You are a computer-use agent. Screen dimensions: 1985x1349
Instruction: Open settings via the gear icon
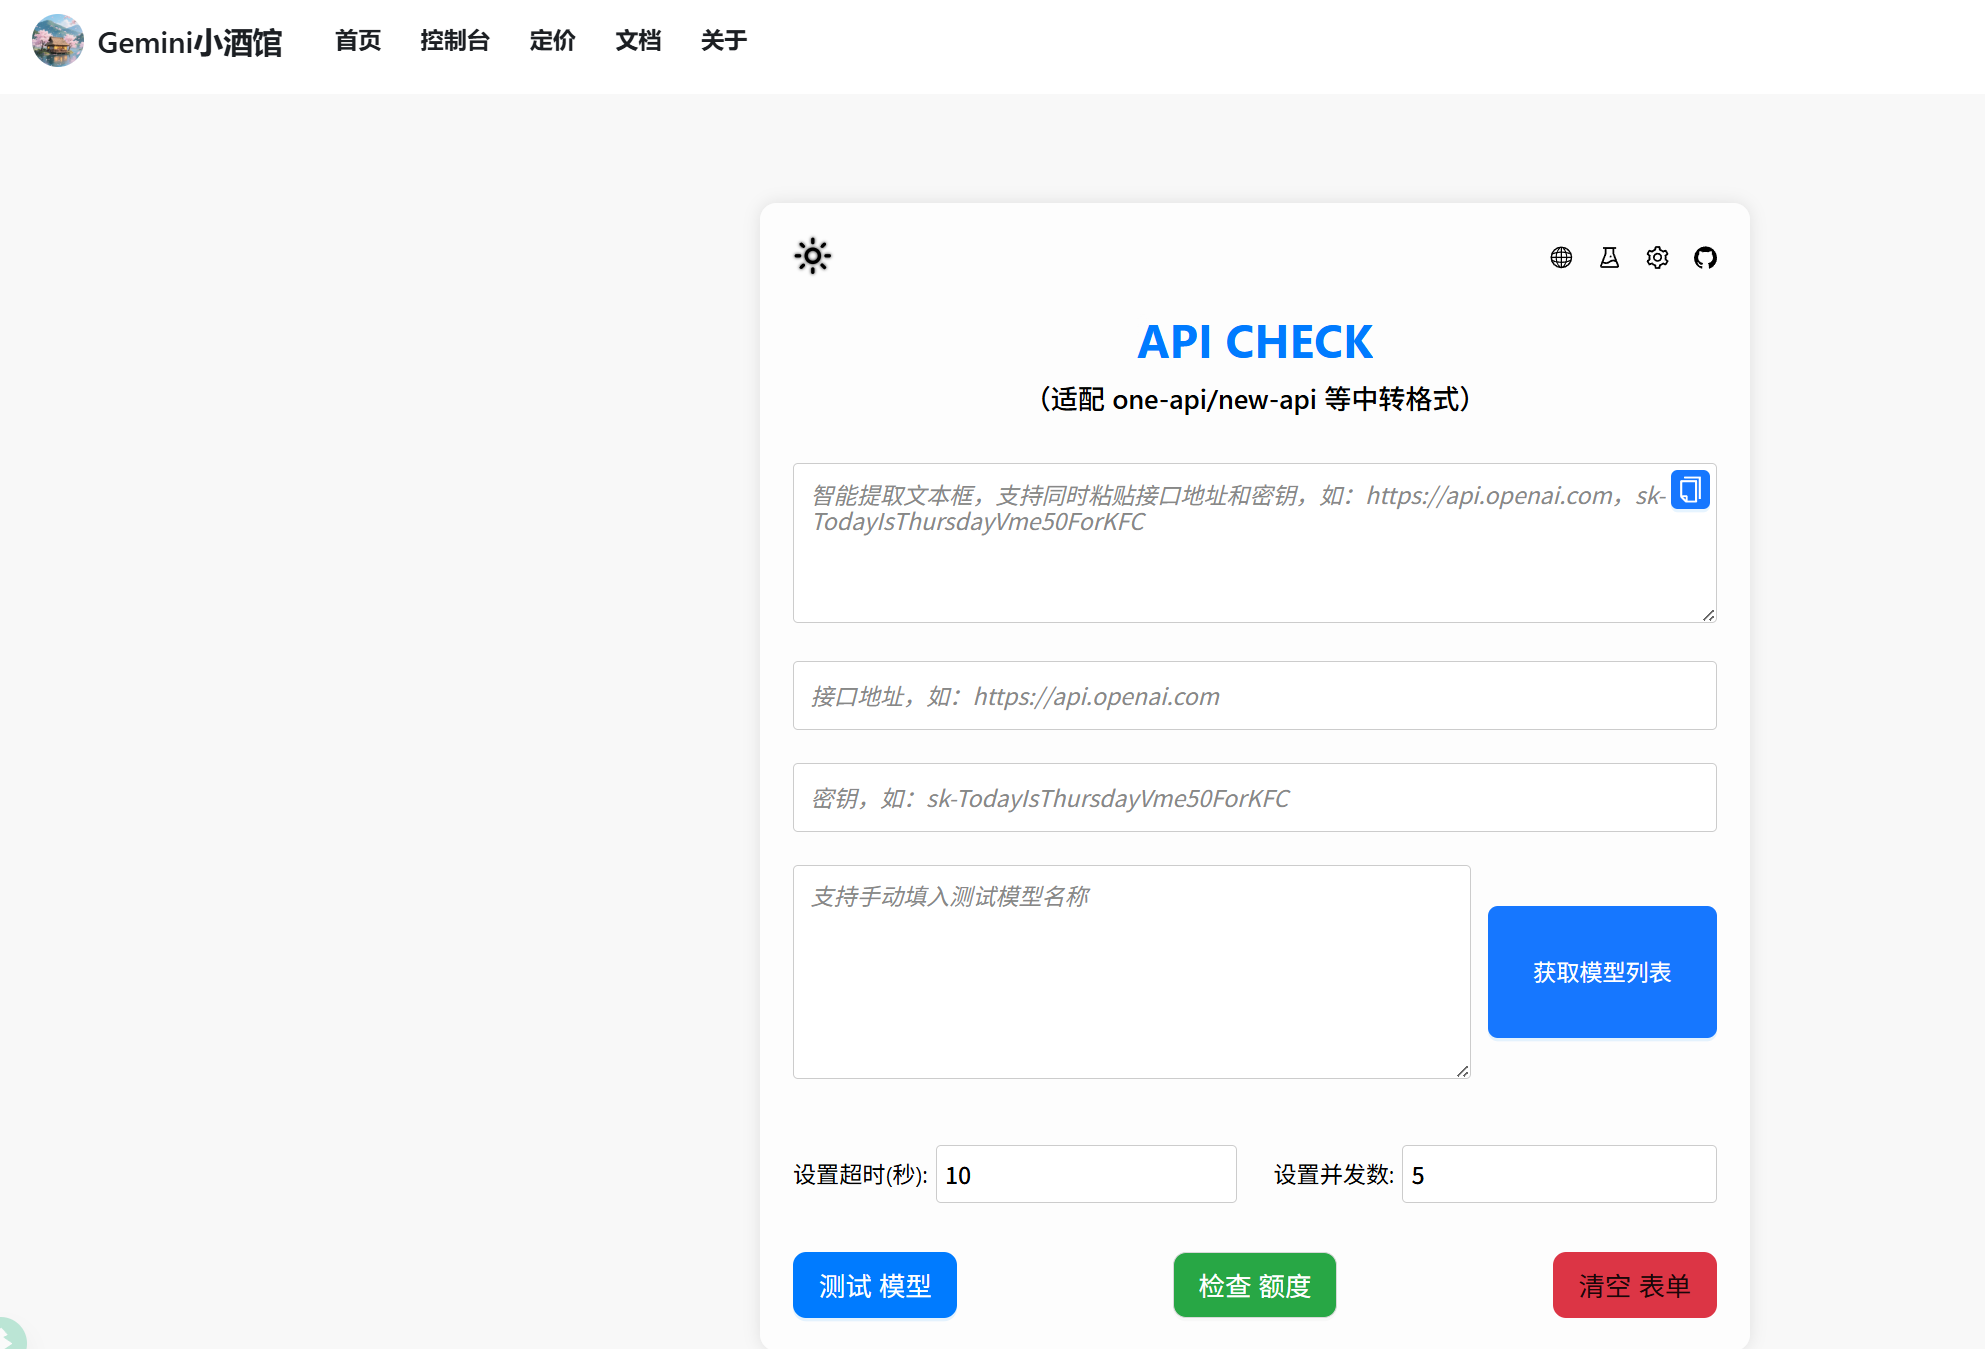click(1657, 258)
